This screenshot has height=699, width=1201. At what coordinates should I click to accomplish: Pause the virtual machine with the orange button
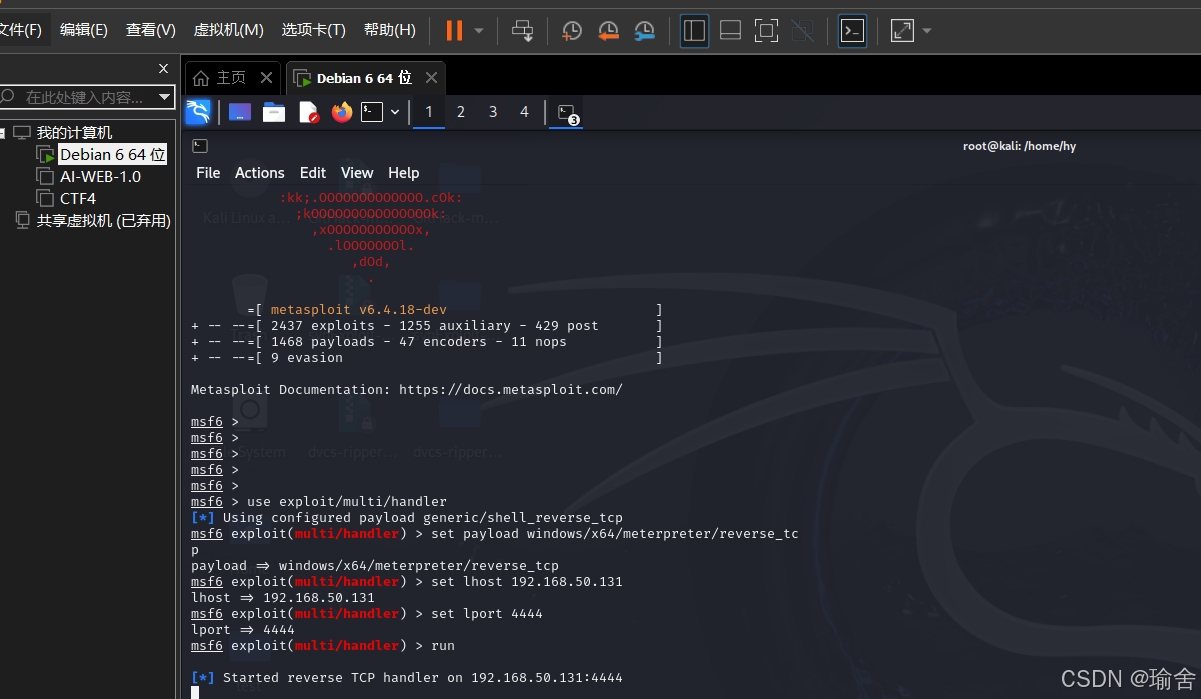coord(454,31)
